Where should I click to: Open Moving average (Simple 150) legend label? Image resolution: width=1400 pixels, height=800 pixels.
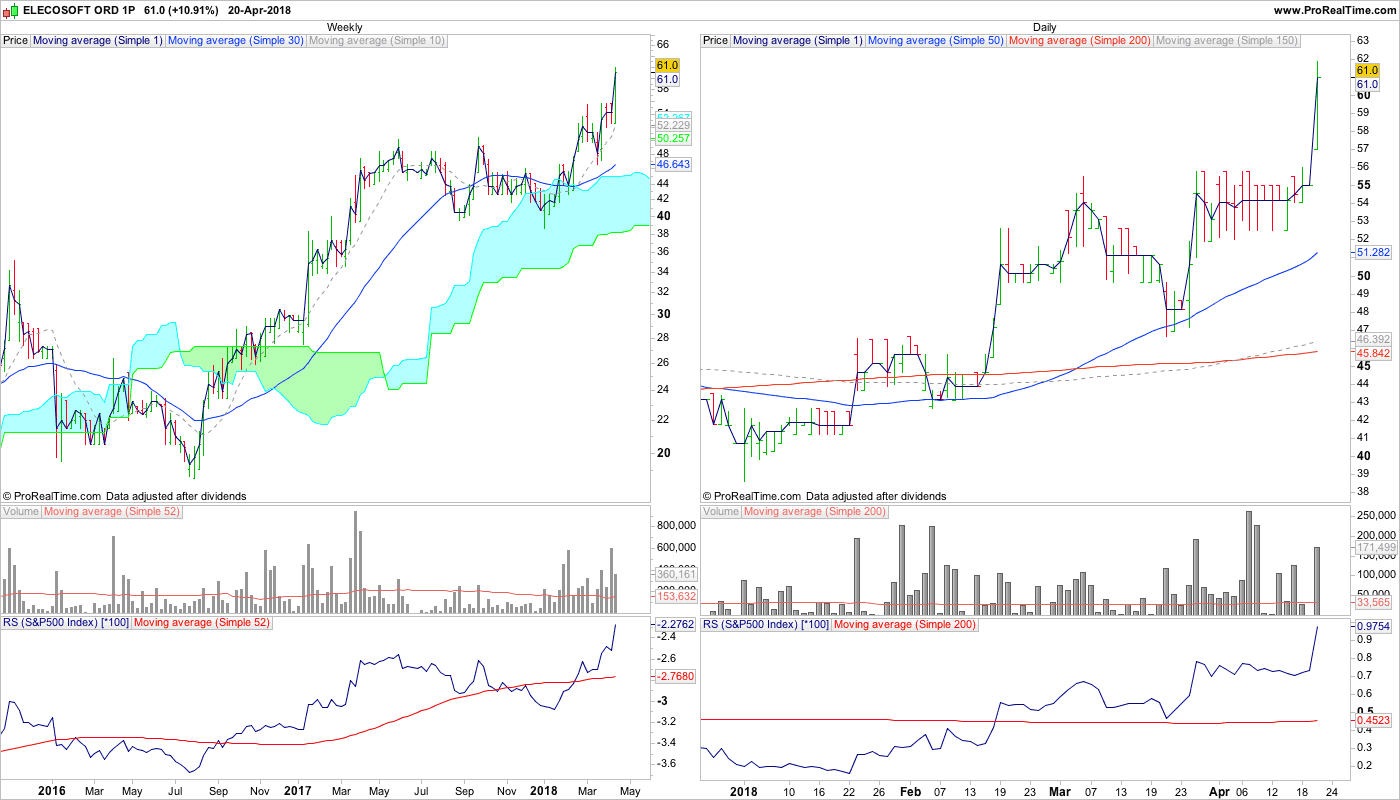[x=1227, y=41]
